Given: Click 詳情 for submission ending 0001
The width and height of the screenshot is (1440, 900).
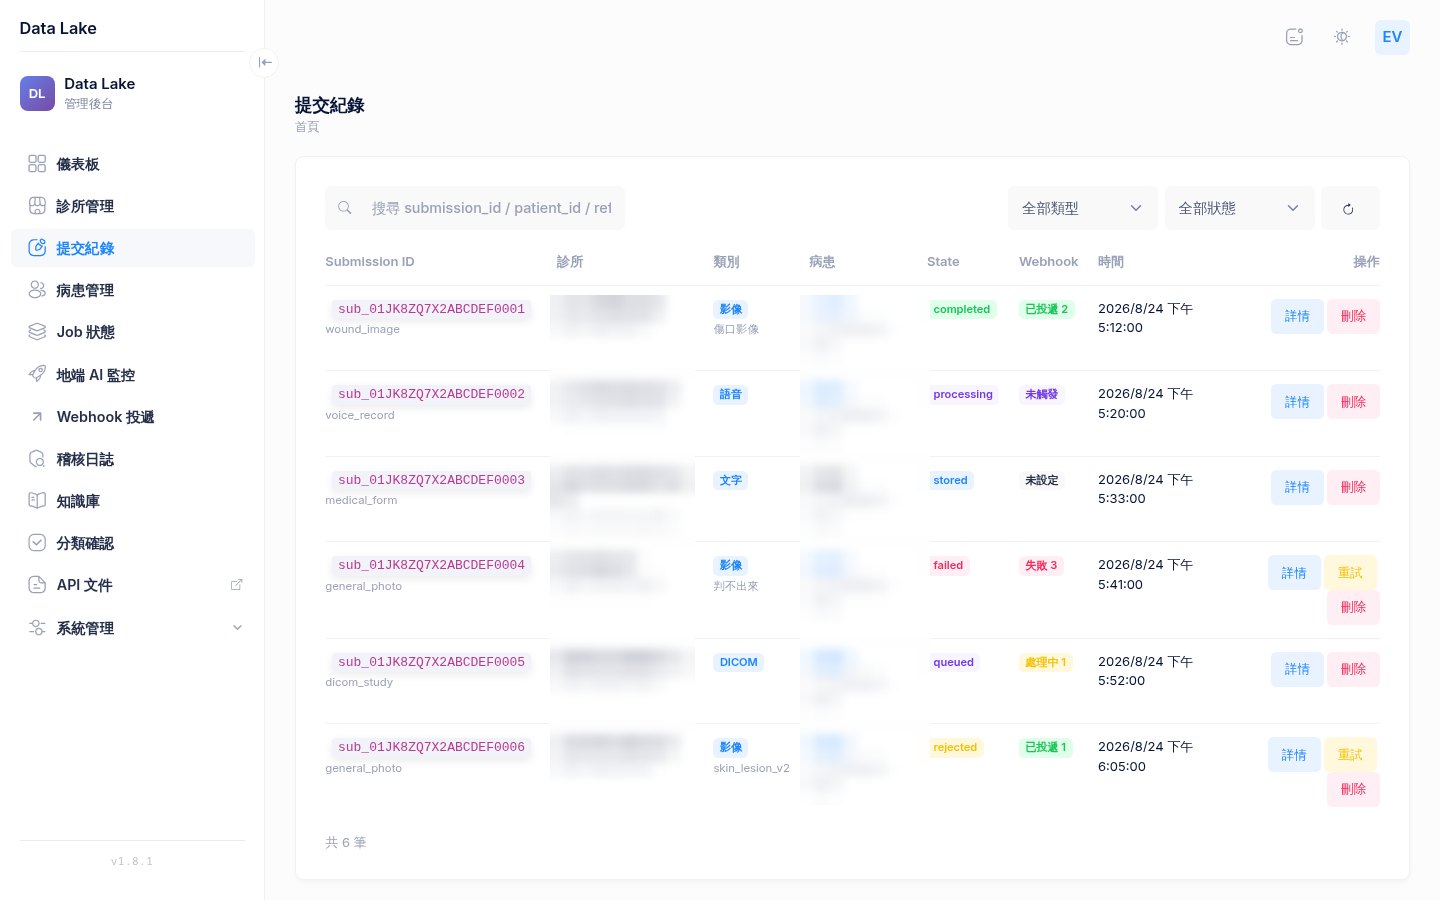Looking at the screenshot, I should click(x=1297, y=316).
